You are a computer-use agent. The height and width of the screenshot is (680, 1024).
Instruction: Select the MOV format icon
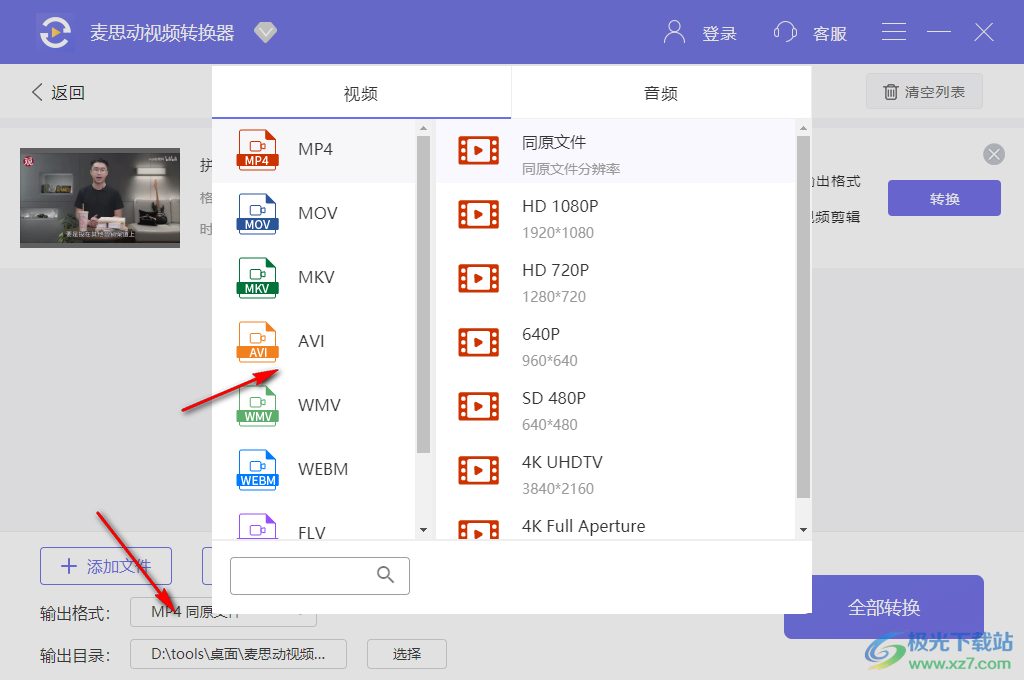[257, 214]
